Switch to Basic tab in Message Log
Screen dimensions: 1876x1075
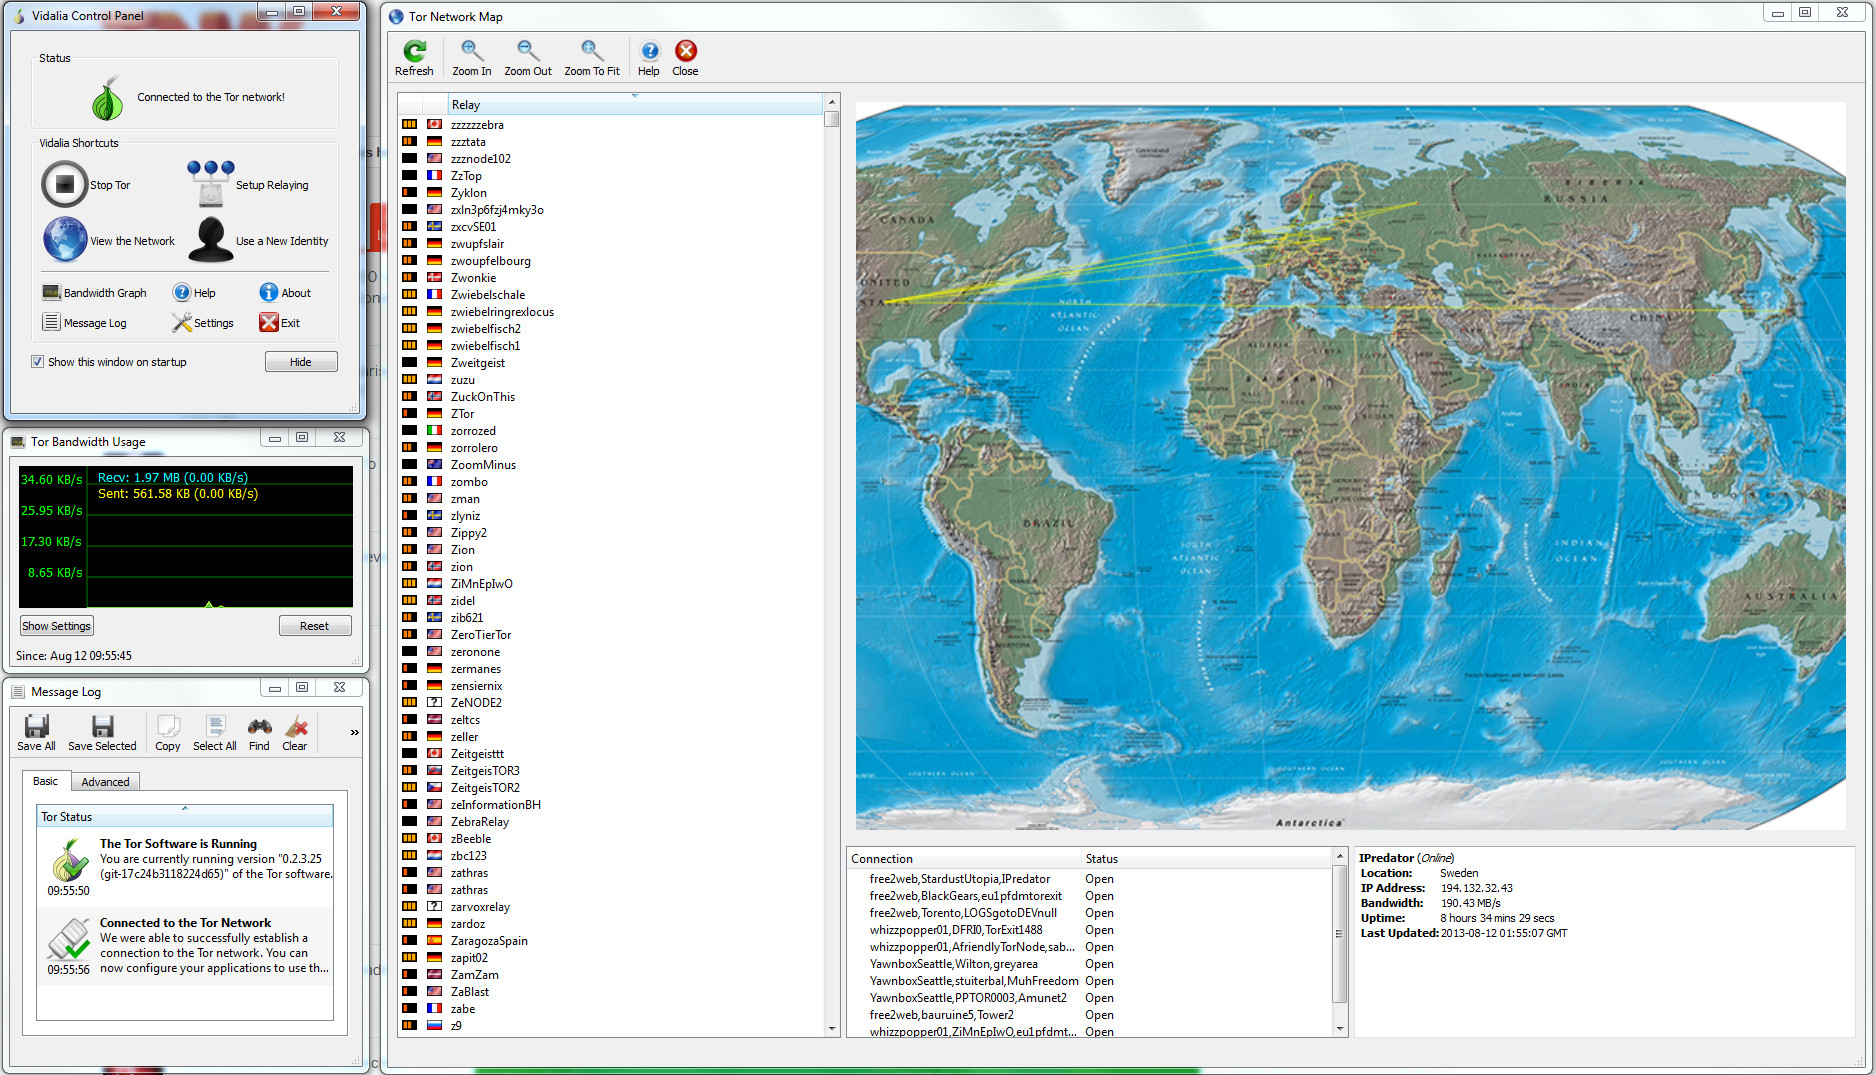coord(46,781)
